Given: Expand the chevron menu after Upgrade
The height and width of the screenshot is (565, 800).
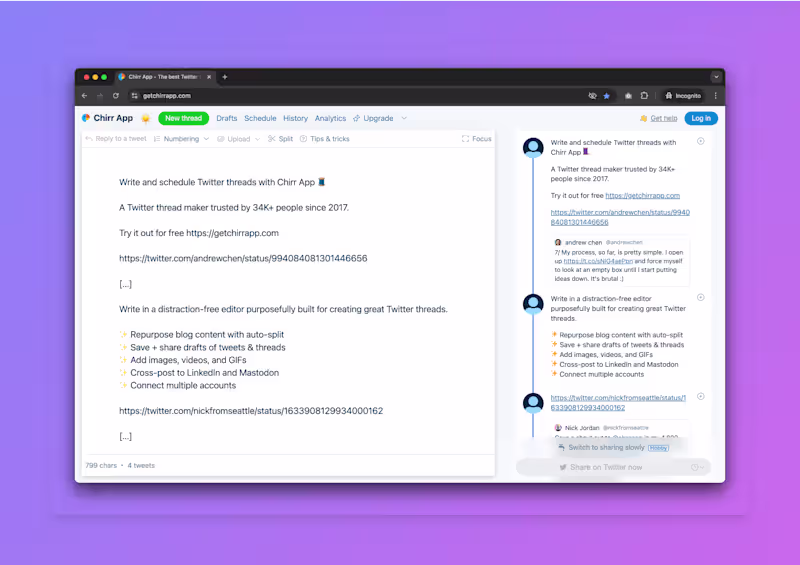Looking at the screenshot, I should coord(404,118).
